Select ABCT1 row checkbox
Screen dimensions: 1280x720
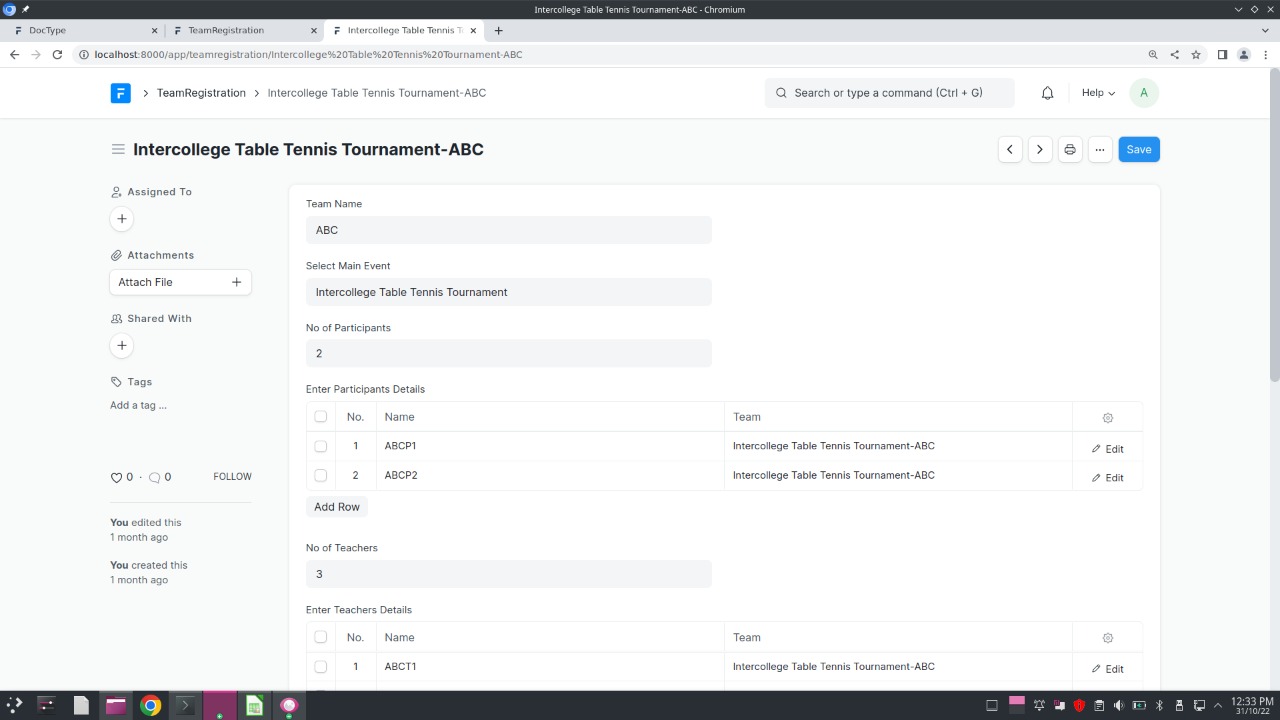tap(320, 667)
